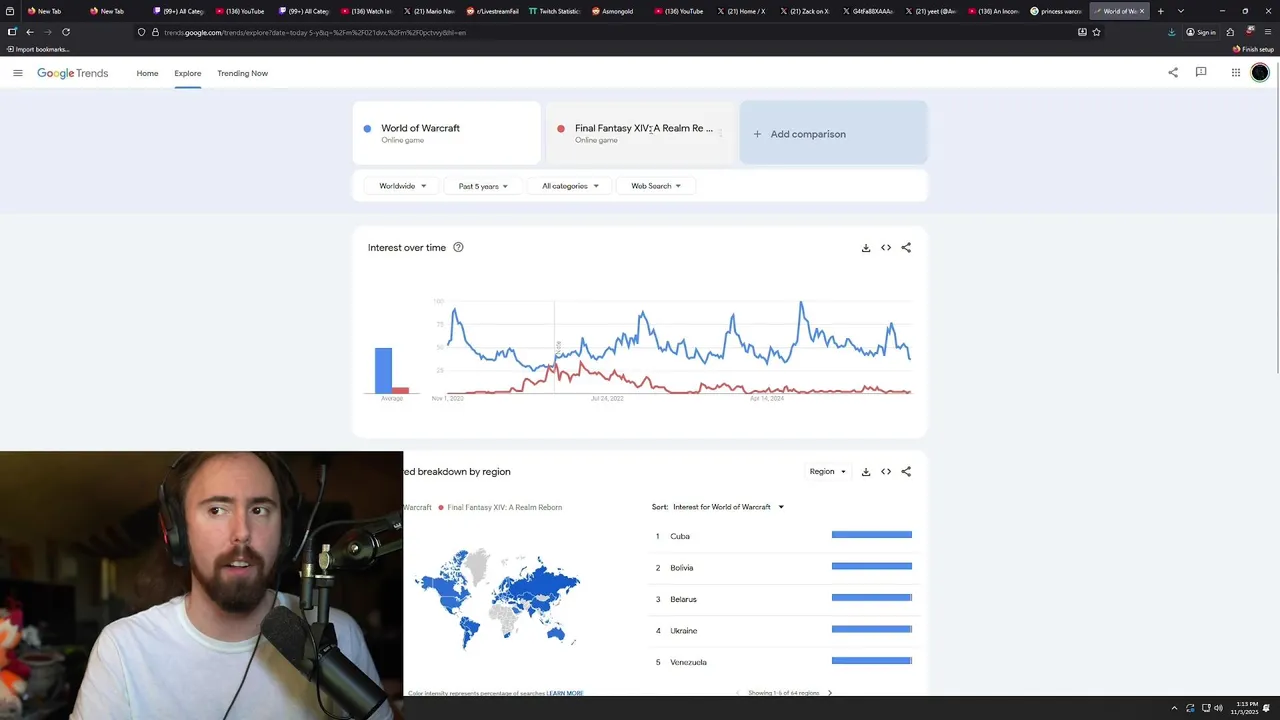Download the breakdown by region data
This screenshot has height=720, width=1280.
coord(866,471)
